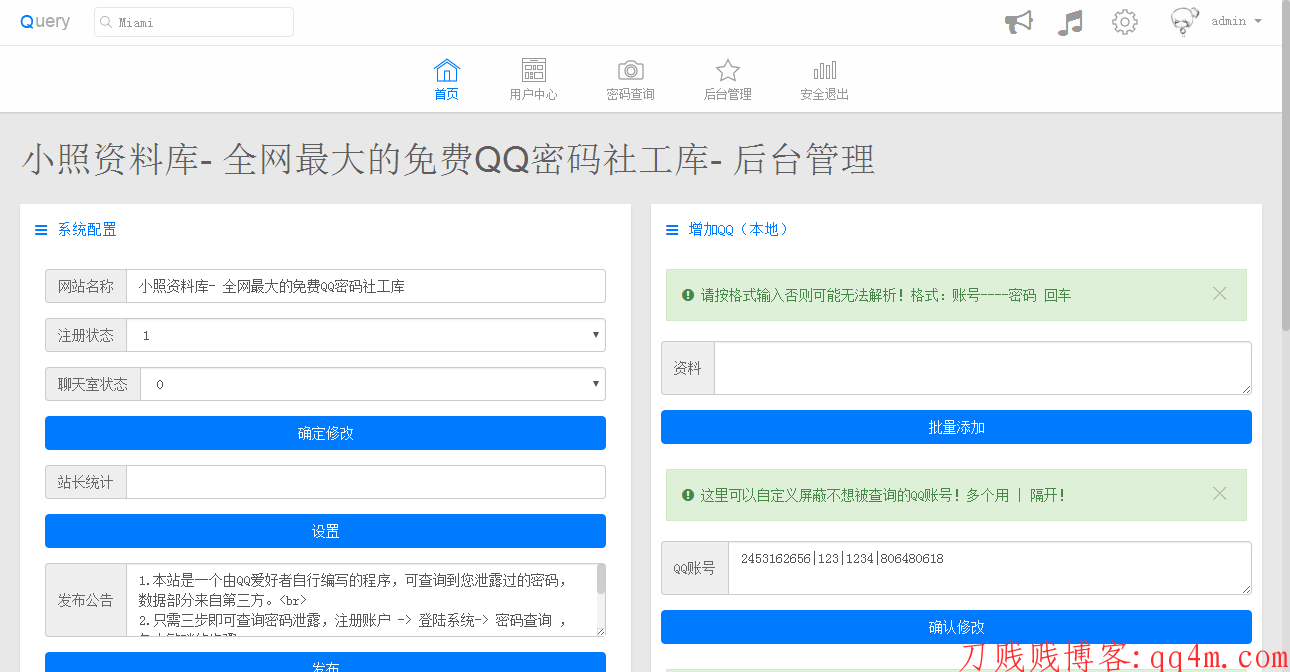This screenshot has width=1290, height=672.
Task: Click the search magnifier icon
Action: (x=106, y=22)
